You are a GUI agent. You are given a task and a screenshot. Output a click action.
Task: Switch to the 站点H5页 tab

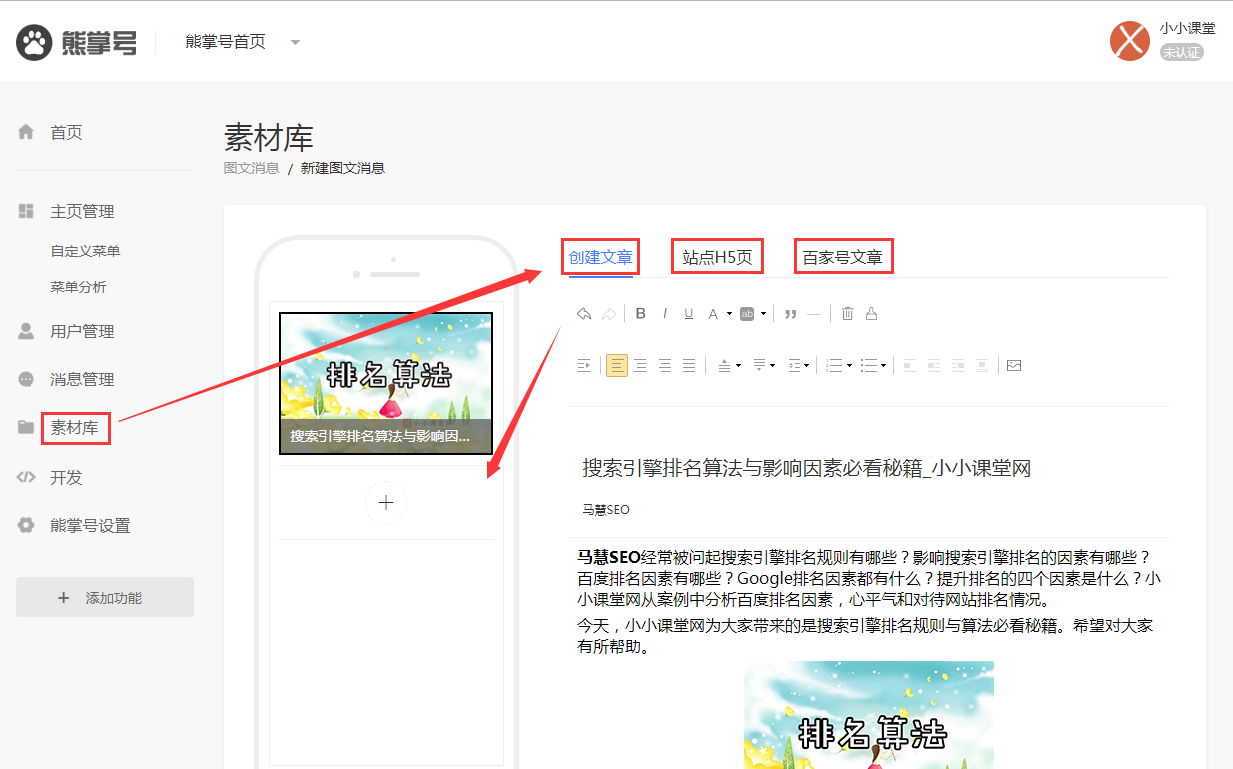(717, 257)
